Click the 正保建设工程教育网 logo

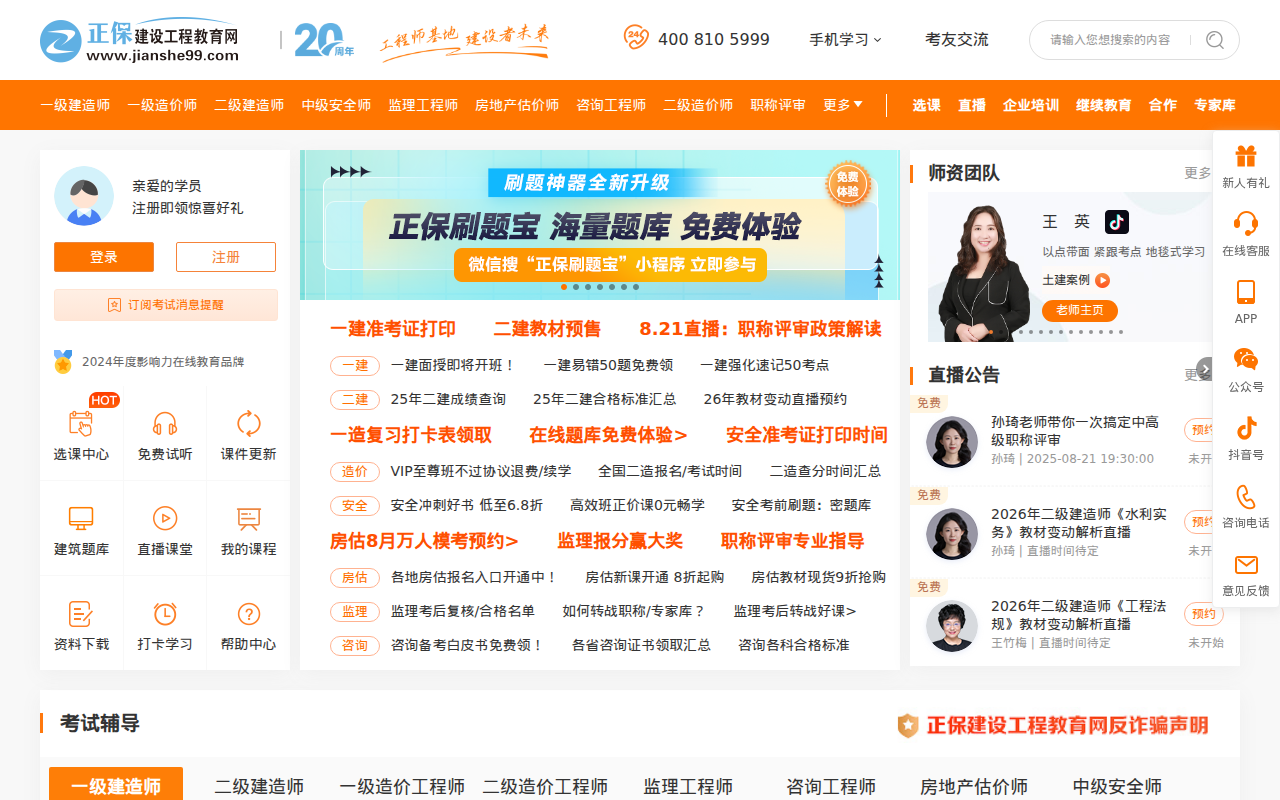140,40
